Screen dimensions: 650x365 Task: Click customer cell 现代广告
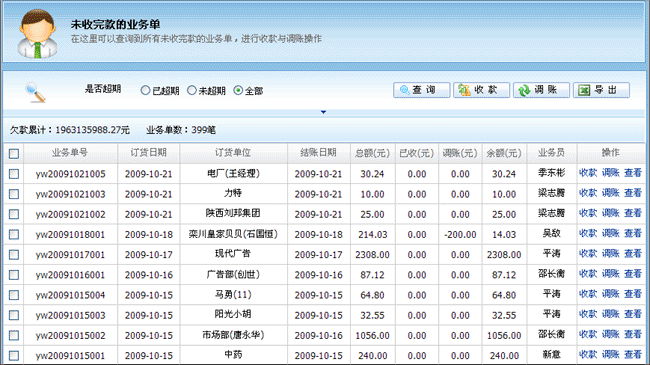coord(233,253)
